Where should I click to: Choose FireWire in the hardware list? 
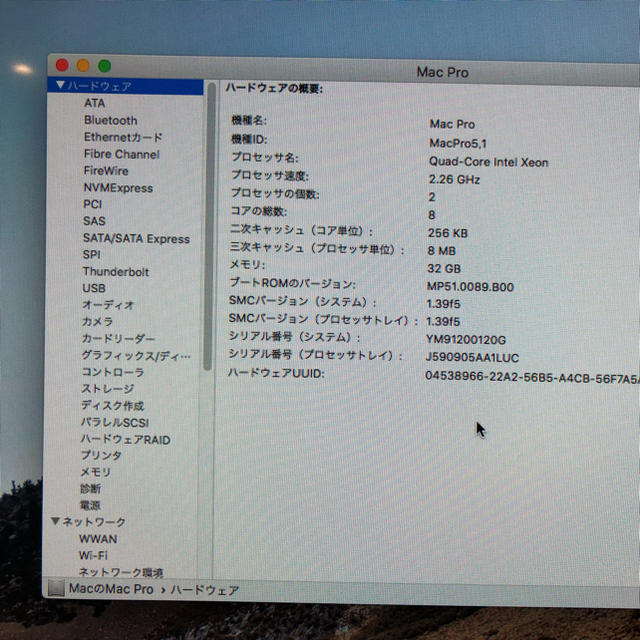[106, 171]
